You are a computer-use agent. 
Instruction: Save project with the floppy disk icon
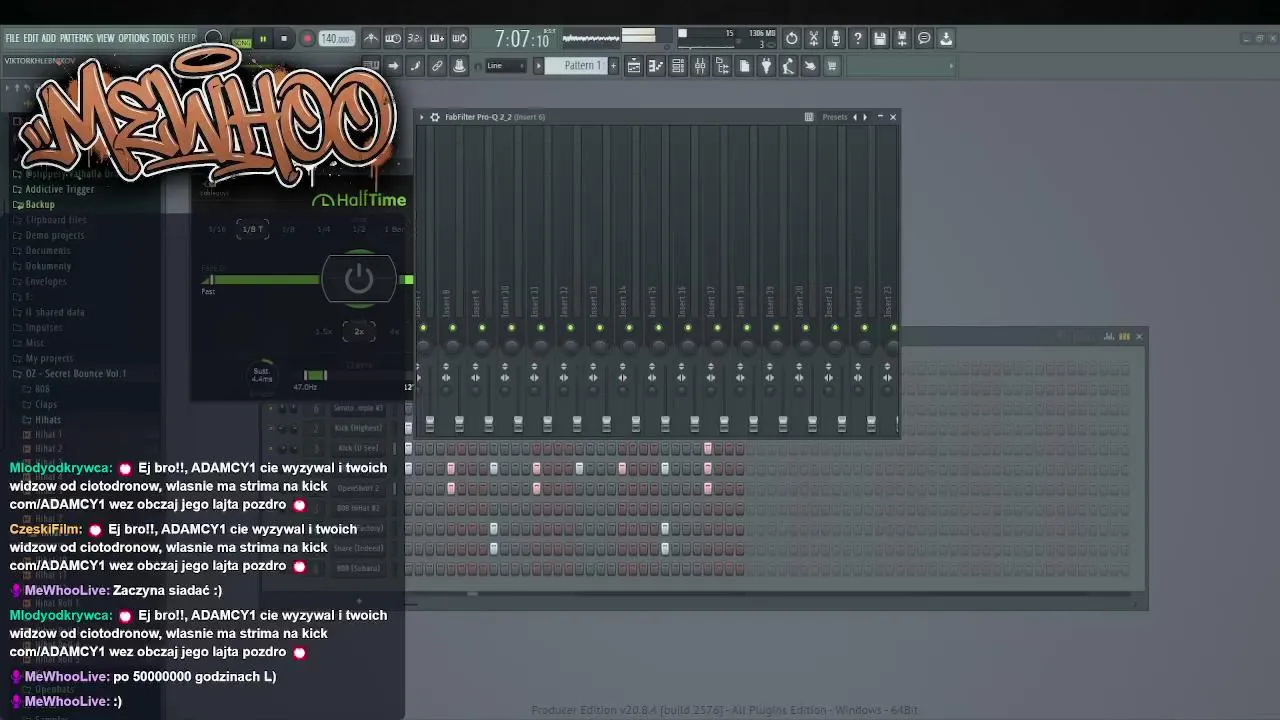pyautogui.click(x=880, y=38)
